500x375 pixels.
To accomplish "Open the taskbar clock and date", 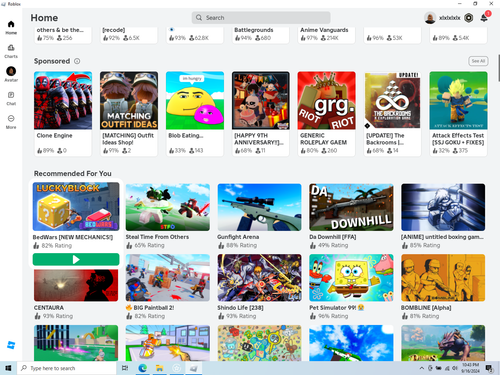I will click(x=470, y=368).
